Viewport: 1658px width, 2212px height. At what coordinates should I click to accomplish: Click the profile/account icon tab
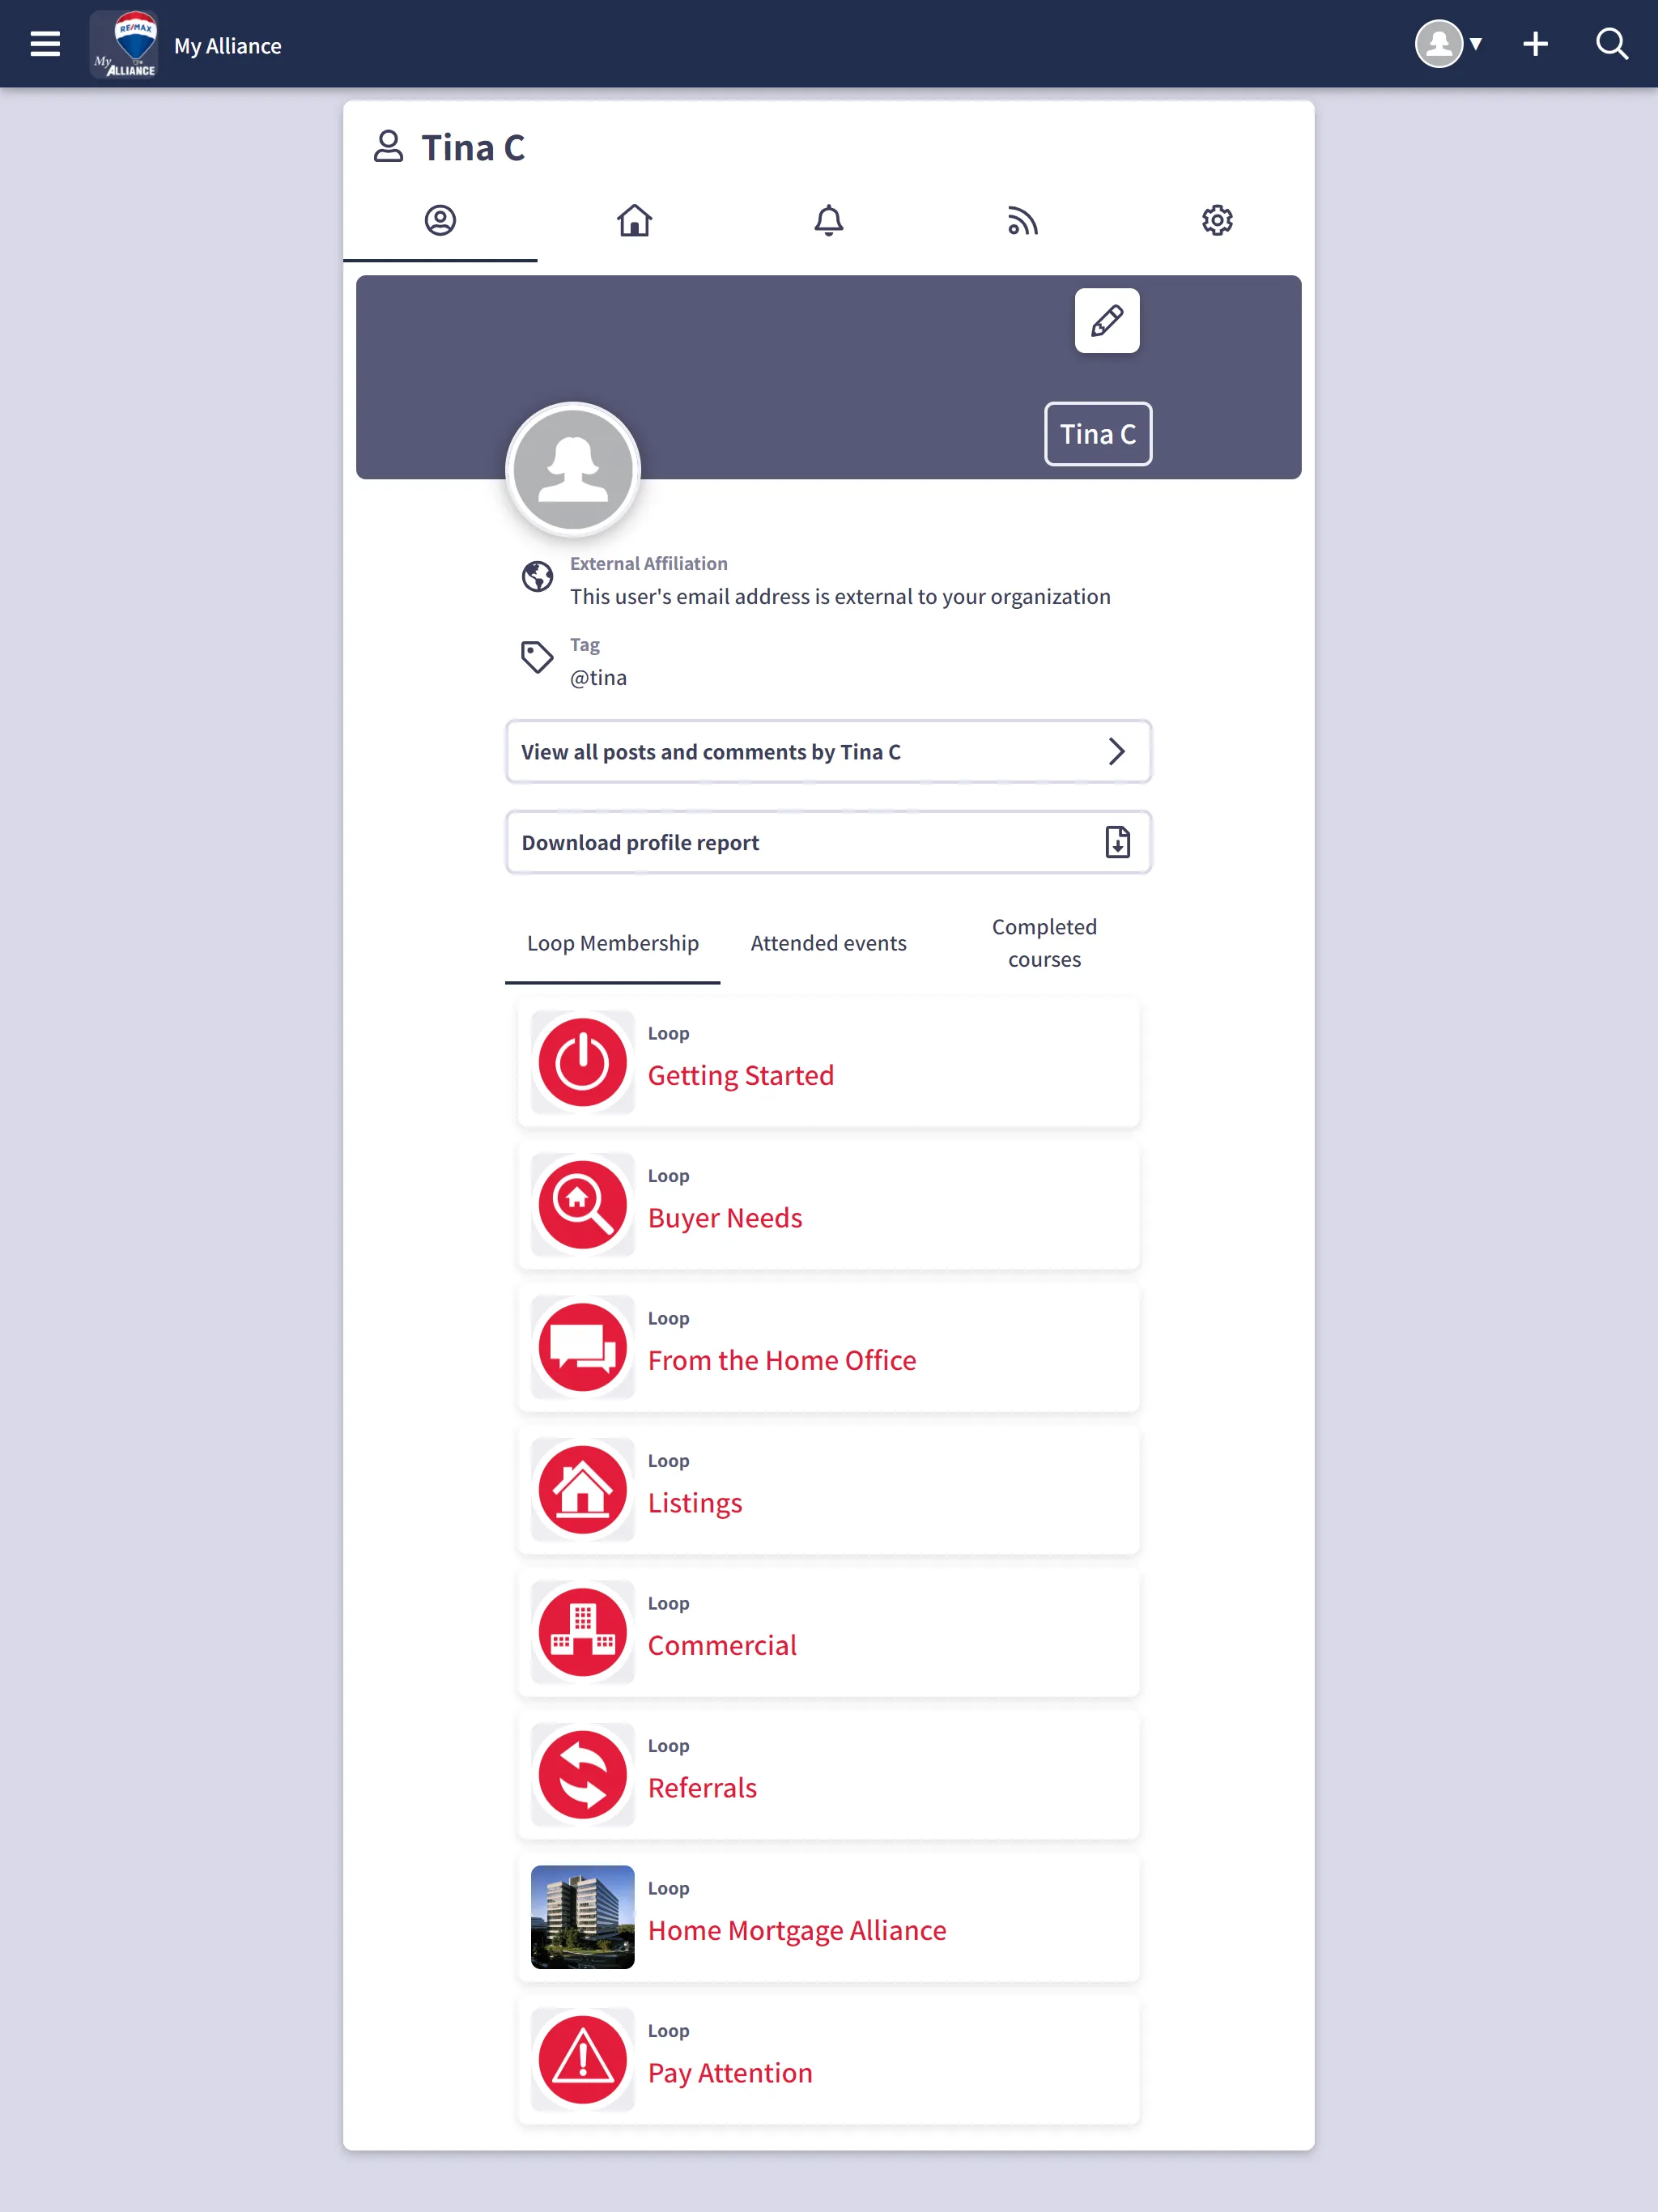439,219
